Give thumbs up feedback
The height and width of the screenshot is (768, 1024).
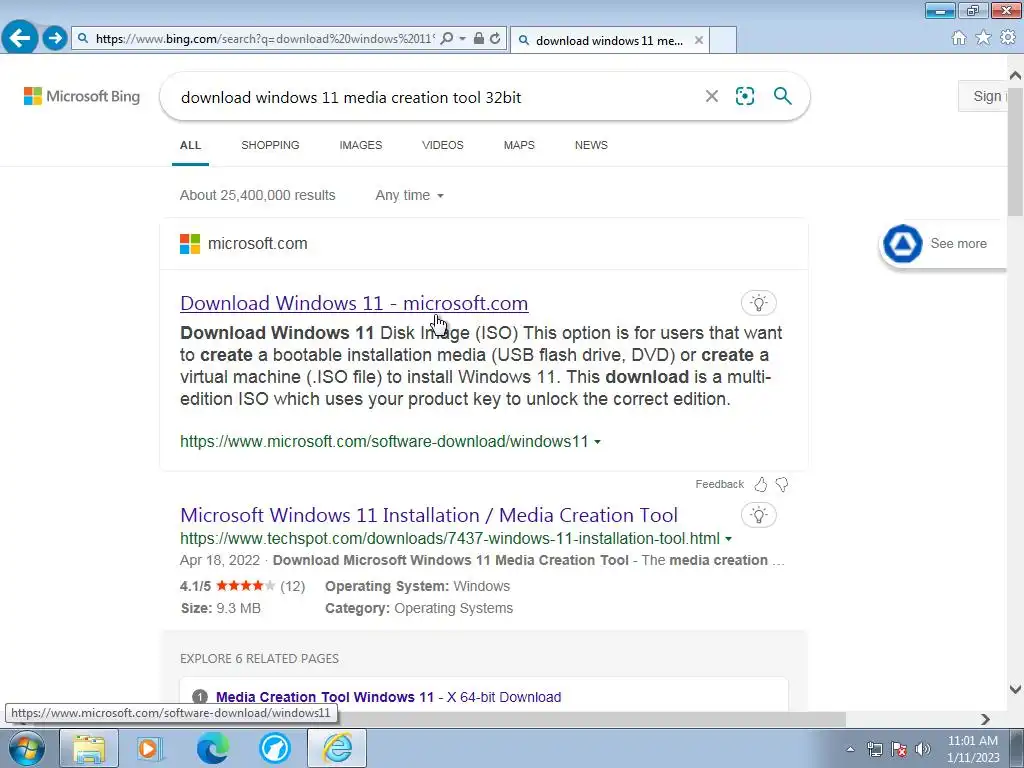[x=760, y=484]
